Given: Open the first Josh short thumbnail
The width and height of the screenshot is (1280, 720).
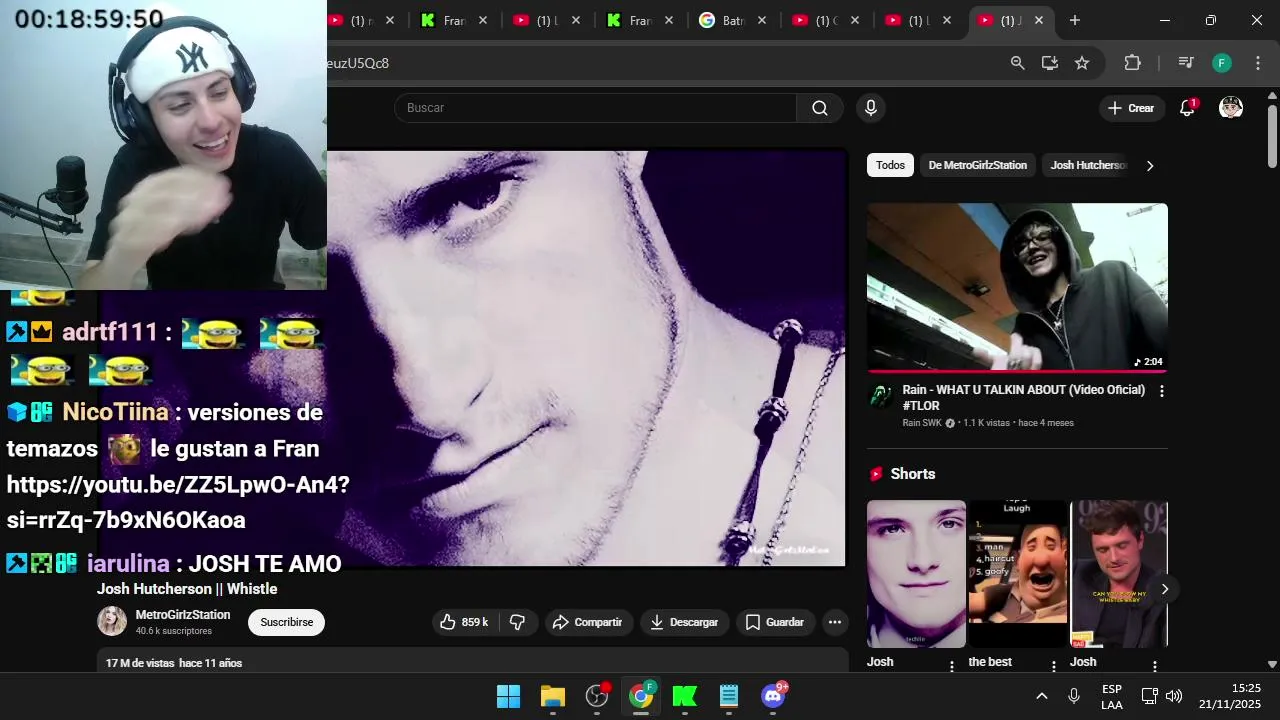Looking at the screenshot, I should point(916,574).
